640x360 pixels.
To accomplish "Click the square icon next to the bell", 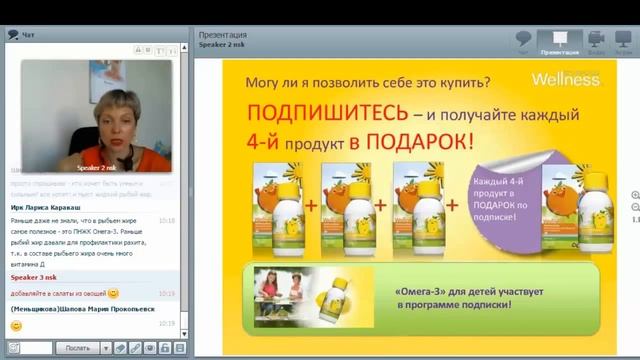I will click(x=148, y=50).
